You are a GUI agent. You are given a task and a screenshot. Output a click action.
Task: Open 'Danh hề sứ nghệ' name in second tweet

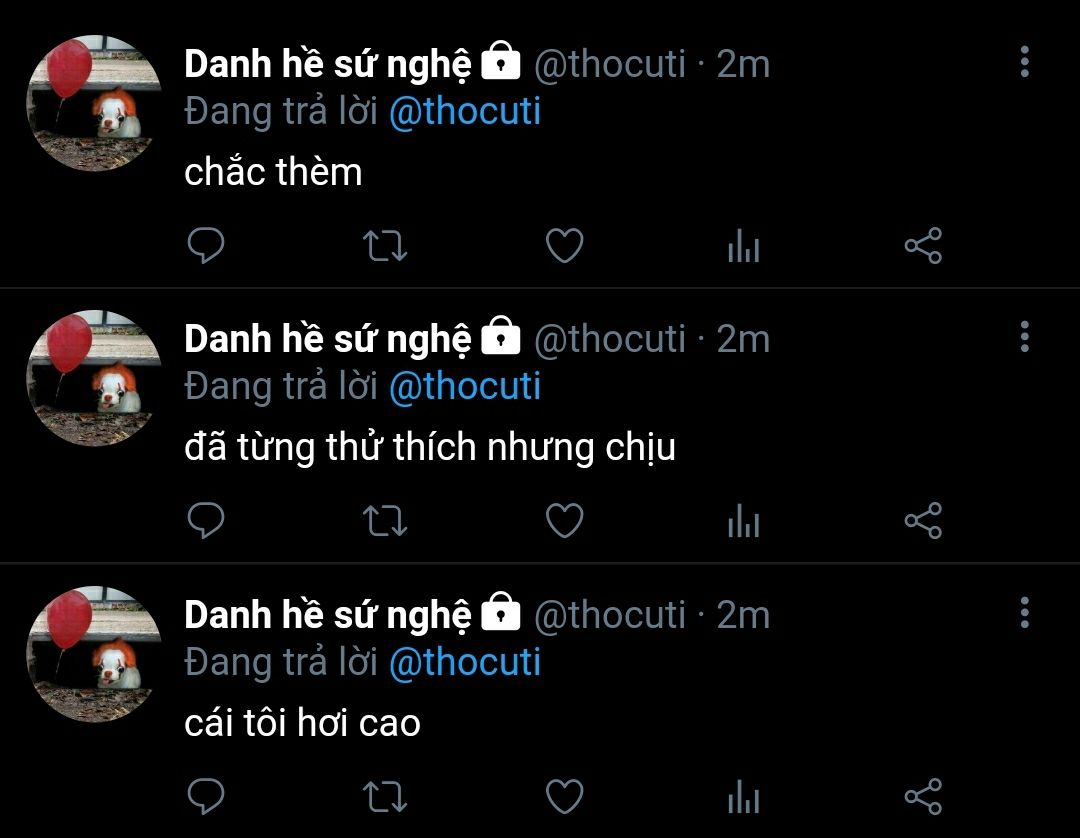pyautogui.click(x=328, y=339)
